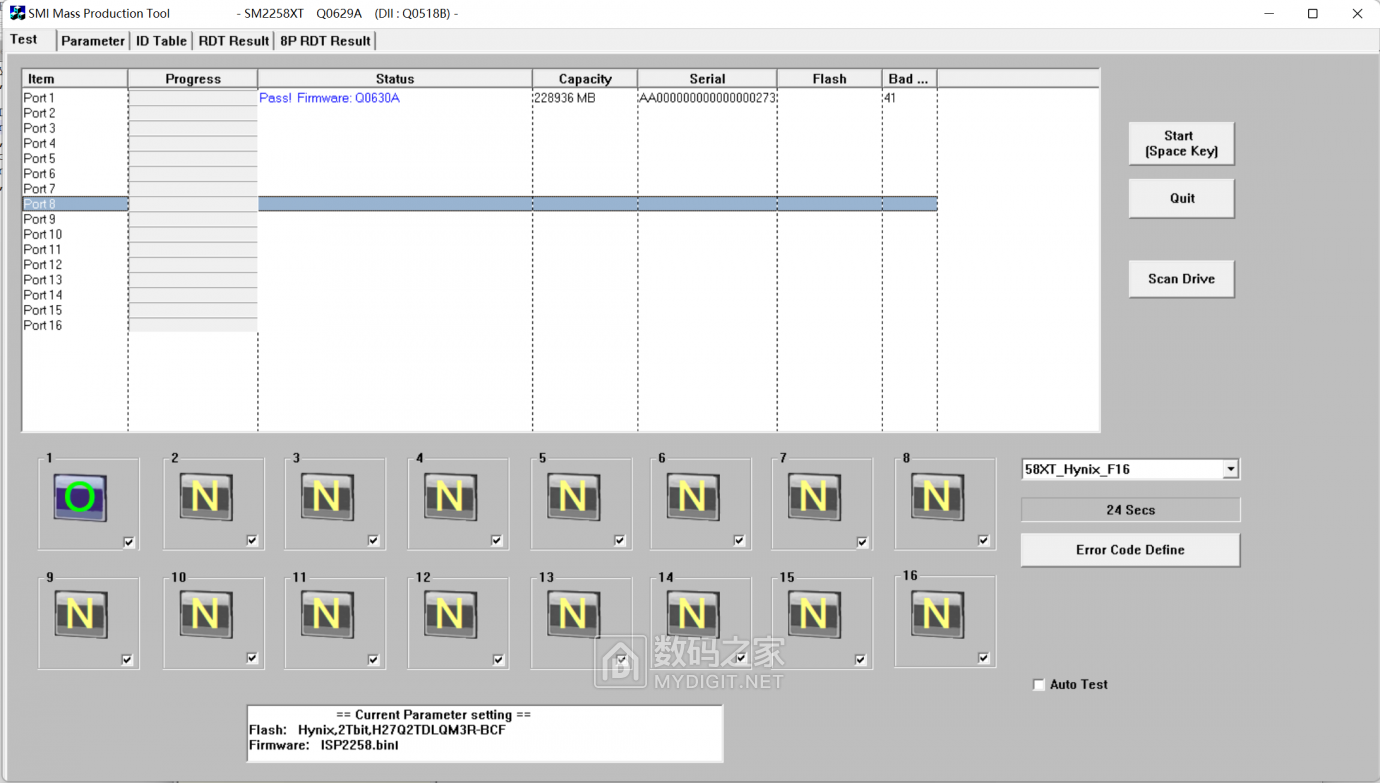The height and width of the screenshot is (783, 1380).
Task: Go to the RDT Result tab
Action: 234,41
